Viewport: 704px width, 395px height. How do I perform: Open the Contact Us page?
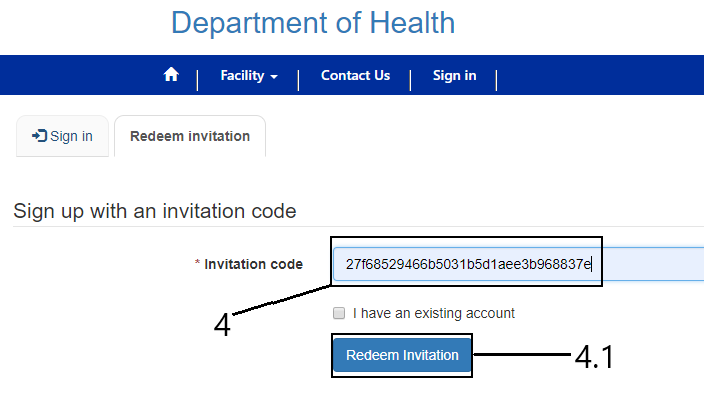pos(355,75)
